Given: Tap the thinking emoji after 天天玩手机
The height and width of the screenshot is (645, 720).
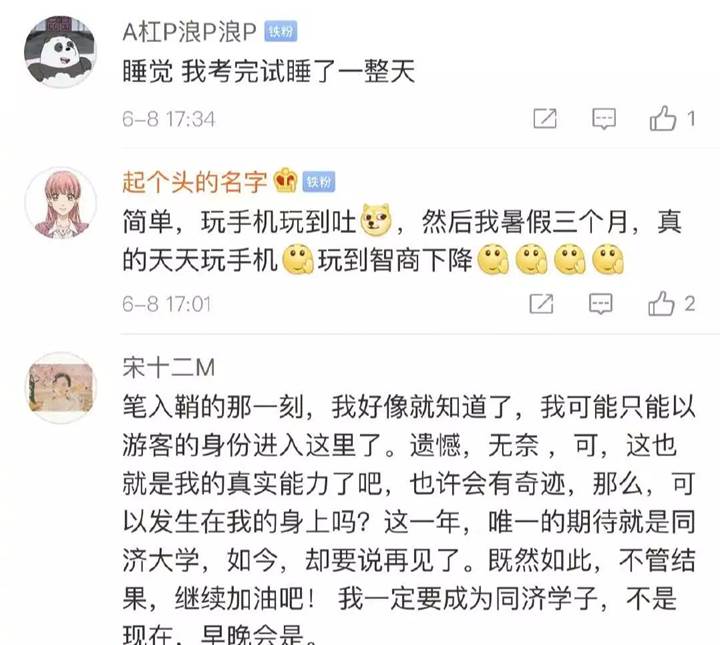Looking at the screenshot, I should (x=298, y=259).
